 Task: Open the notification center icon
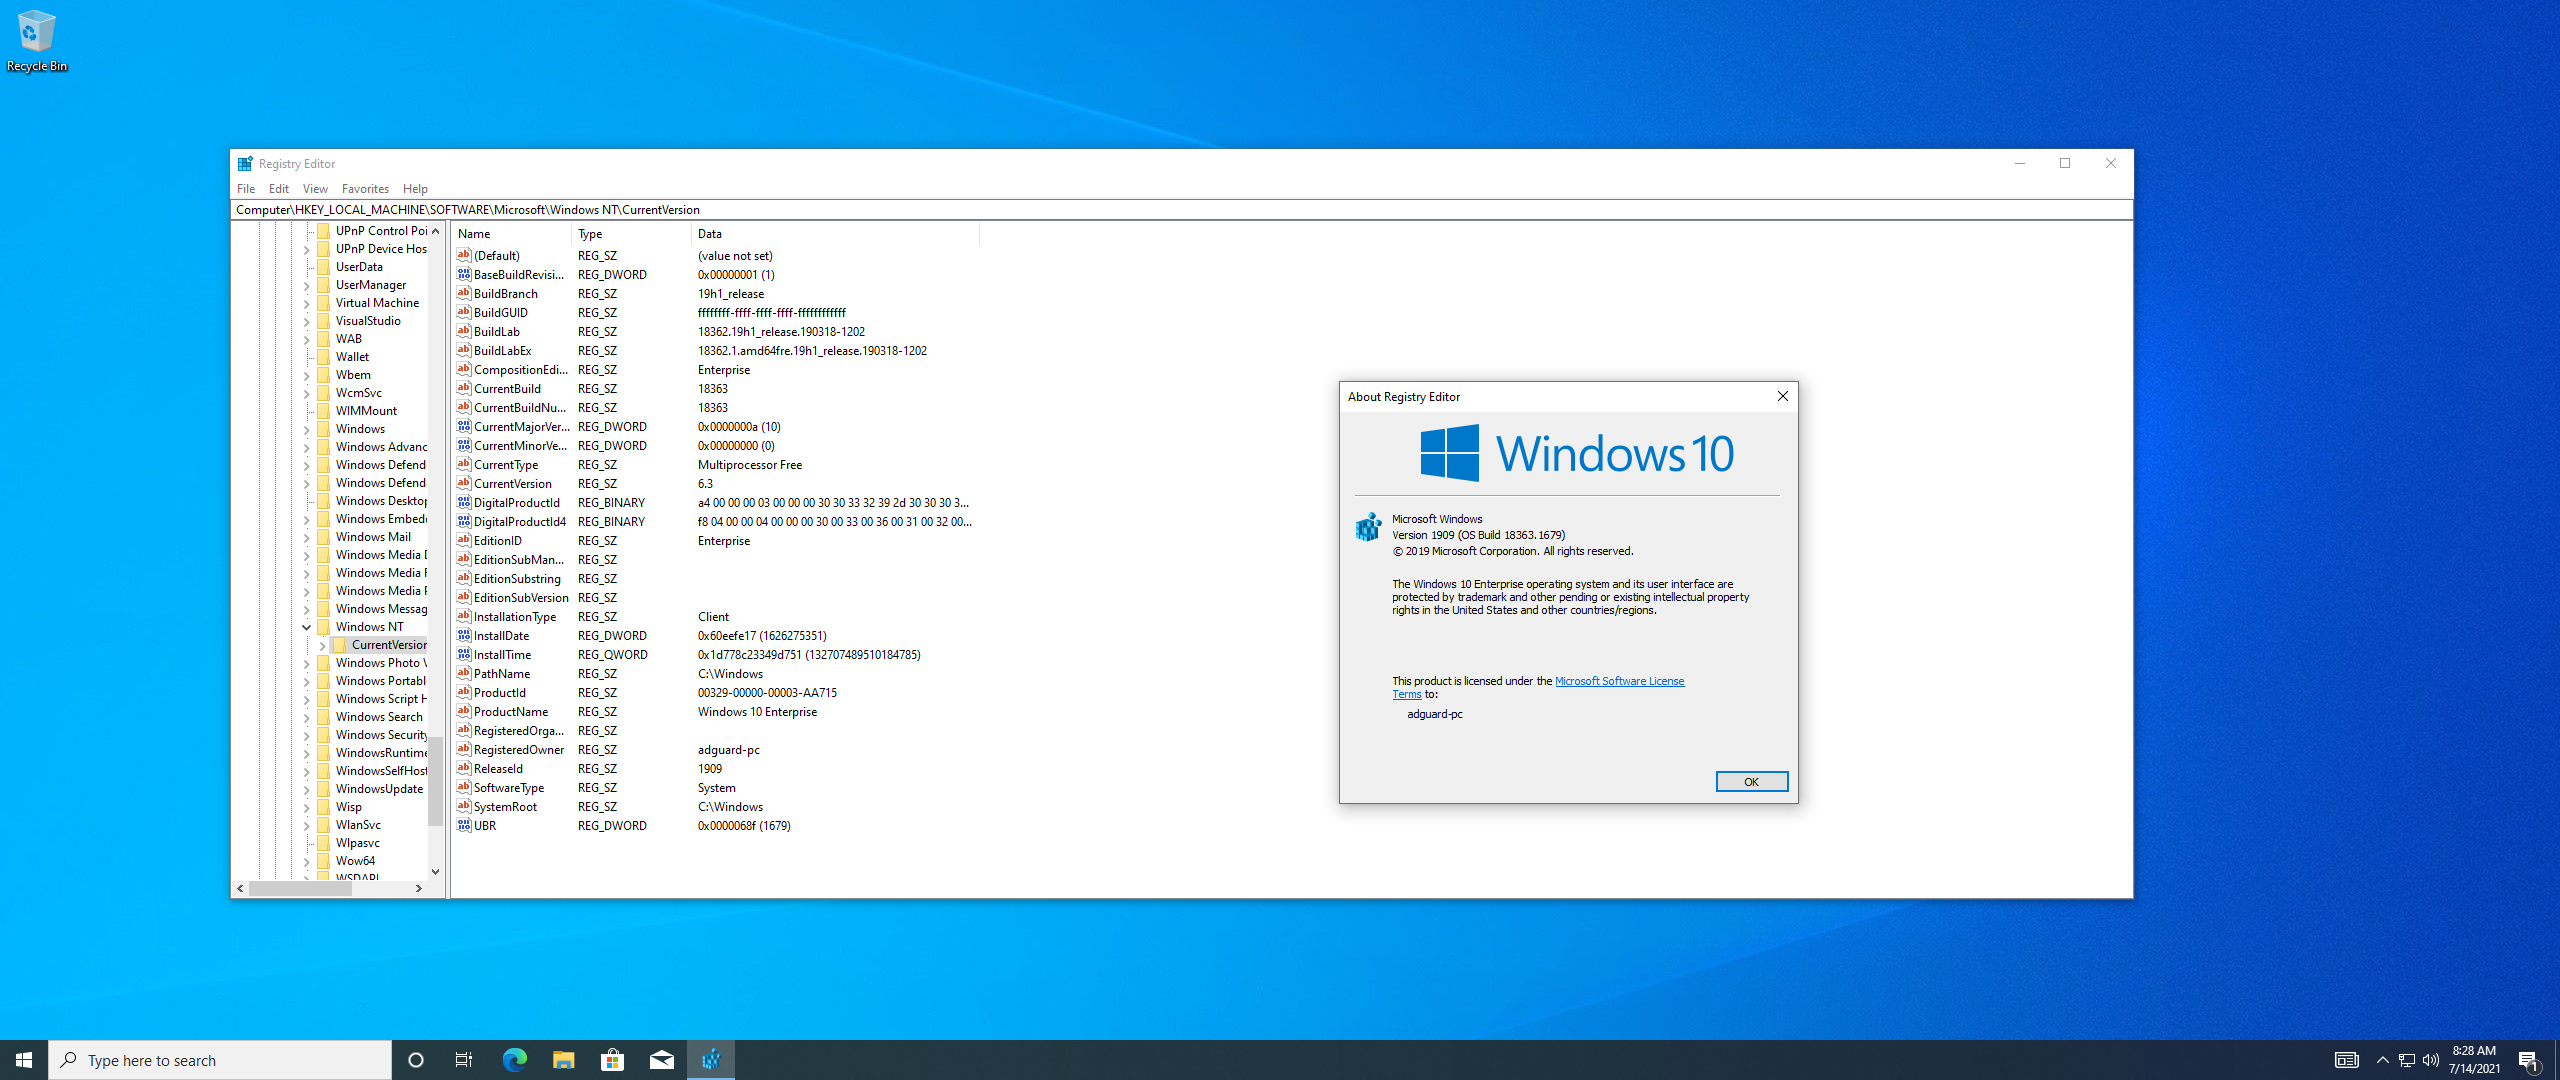tap(2529, 1060)
